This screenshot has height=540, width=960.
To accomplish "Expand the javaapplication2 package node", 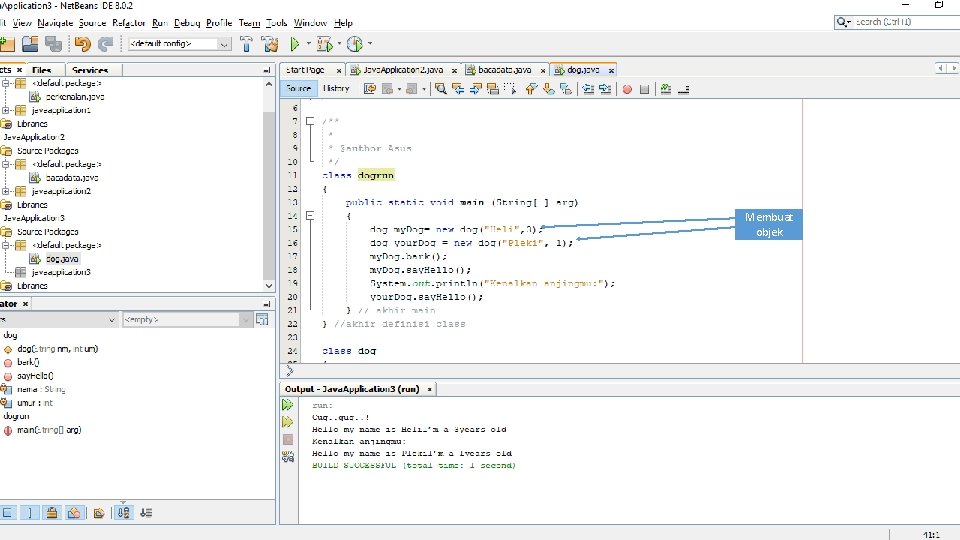I will point(6,191).
